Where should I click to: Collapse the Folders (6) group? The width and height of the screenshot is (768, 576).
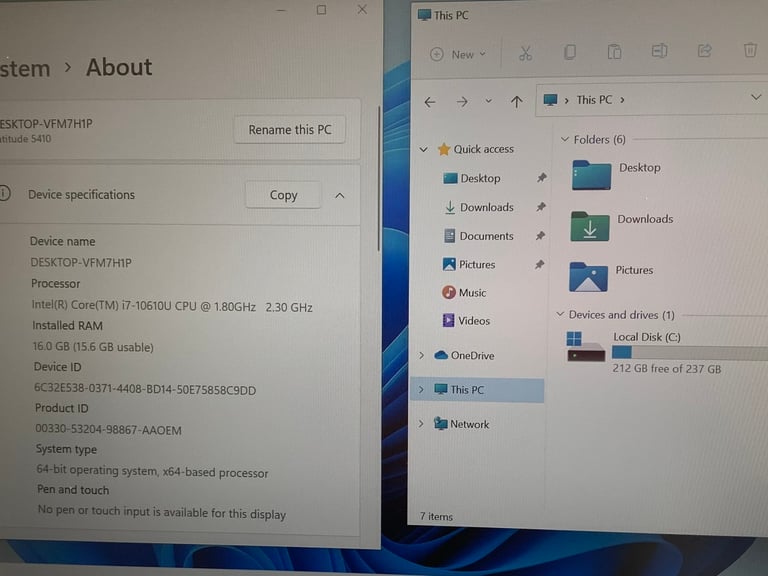pos(564,140)
